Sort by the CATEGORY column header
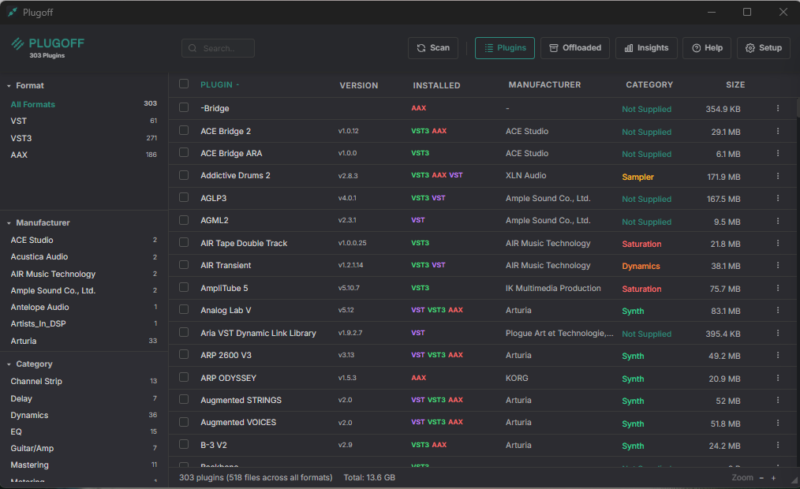Image resolution: width=800 pixels, height=489 pixels. click(x=649, y=85)
